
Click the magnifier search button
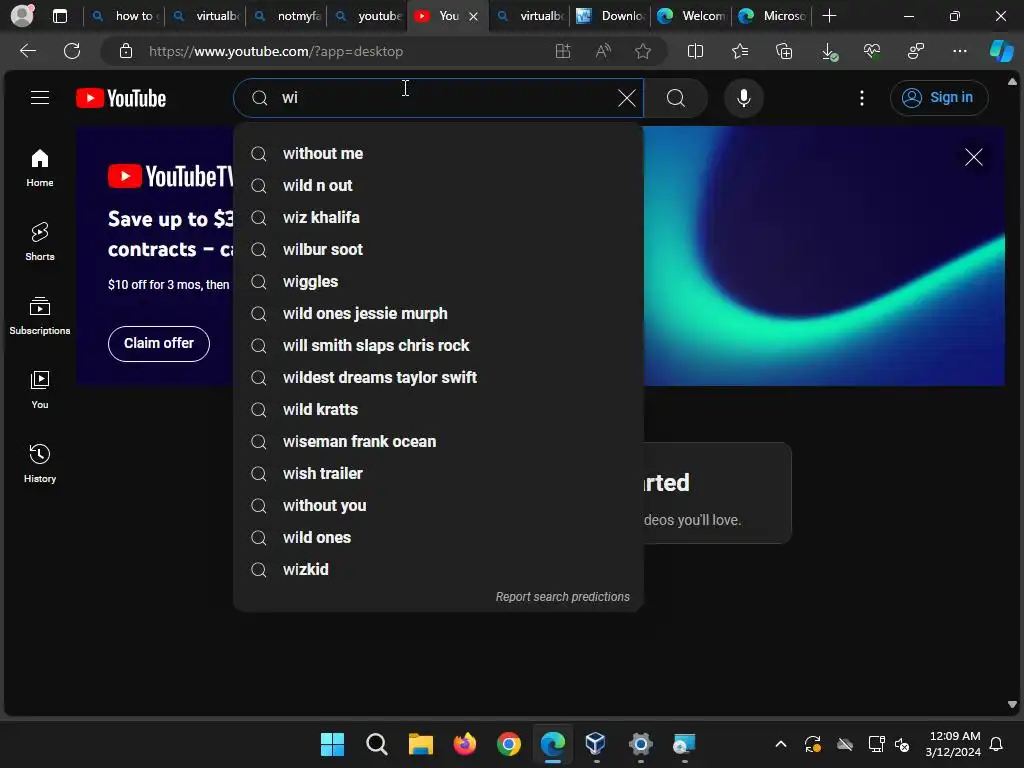tap(676, 98)
